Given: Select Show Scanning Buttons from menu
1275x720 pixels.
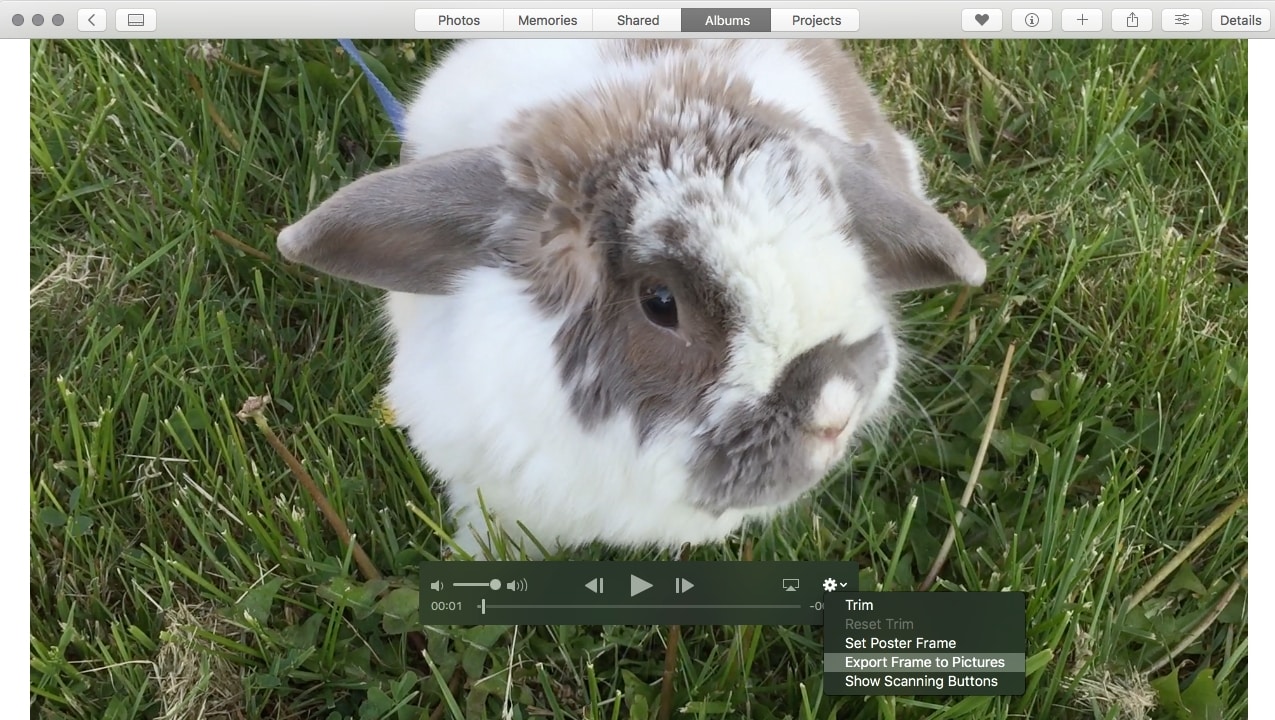Looking at the screenshot, I should point(922,681).
